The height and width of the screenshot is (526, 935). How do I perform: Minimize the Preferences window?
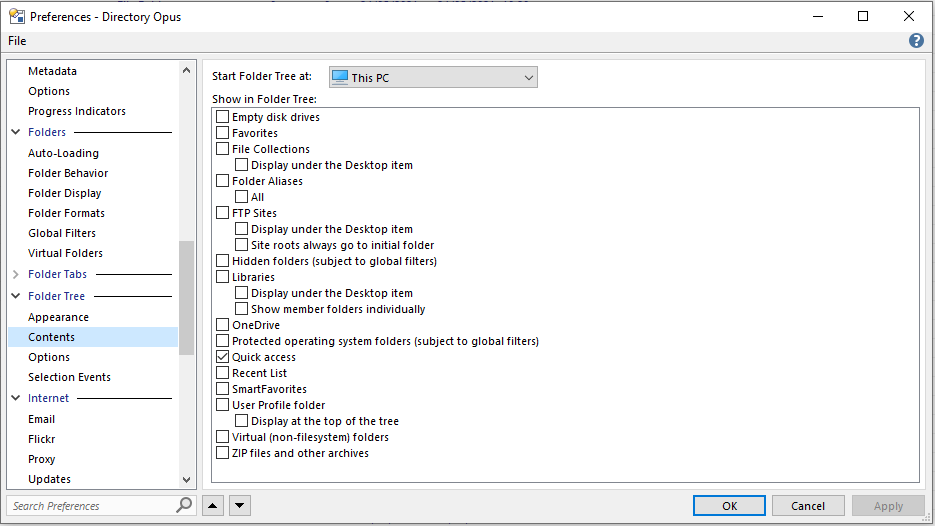818,16
